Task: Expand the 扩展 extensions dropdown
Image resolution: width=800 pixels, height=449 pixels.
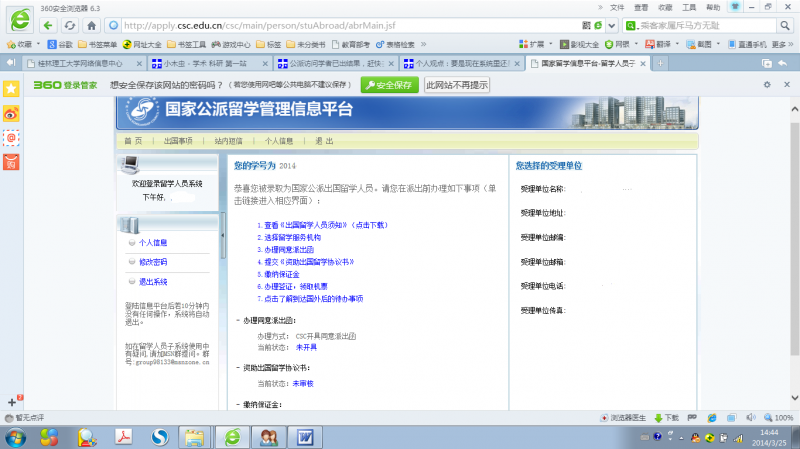Action: tap(551, 44)
